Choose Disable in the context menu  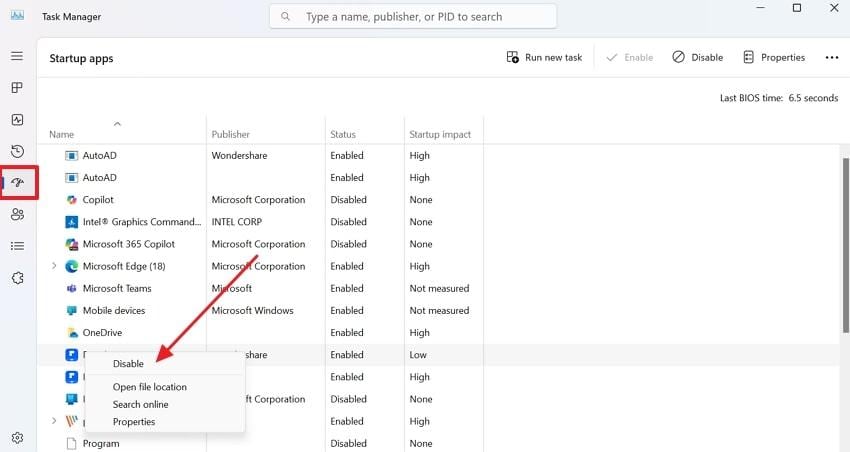128,364
